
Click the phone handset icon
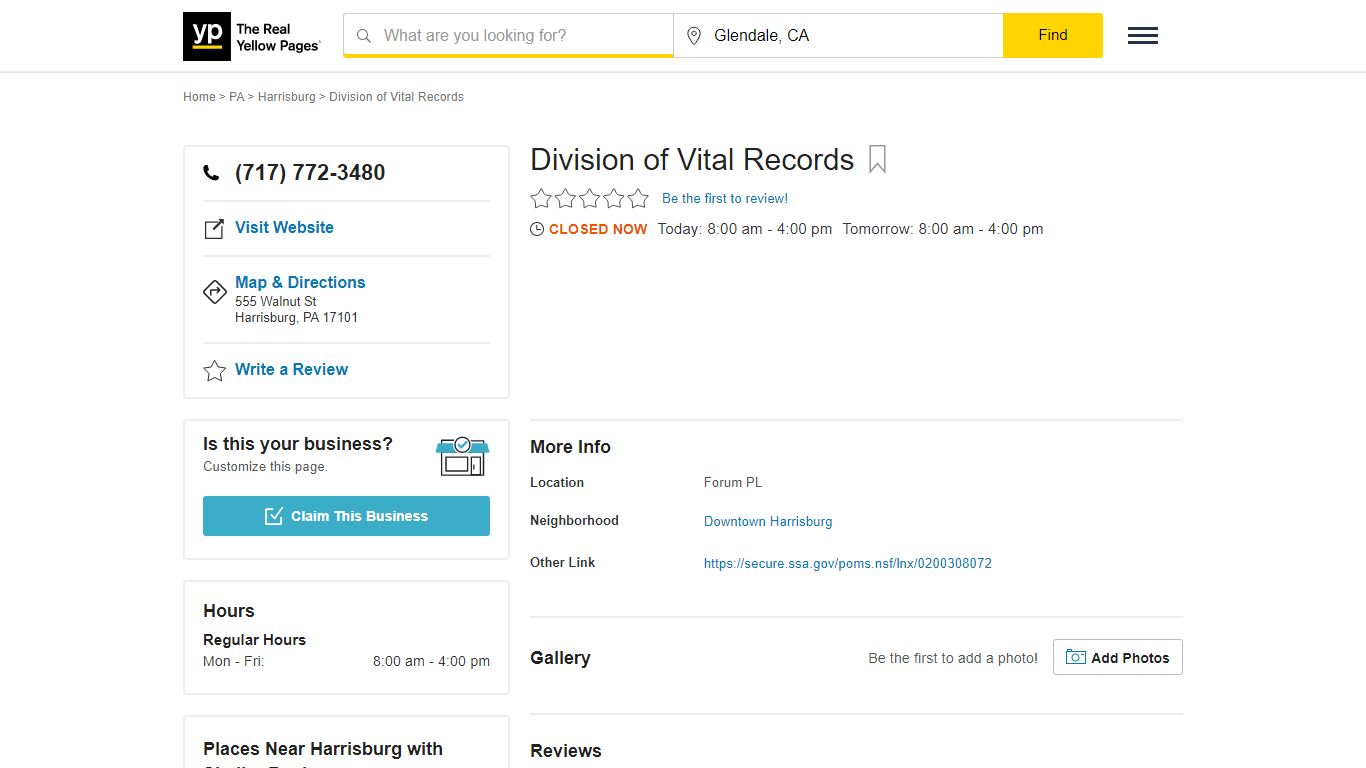pos(211,173)
